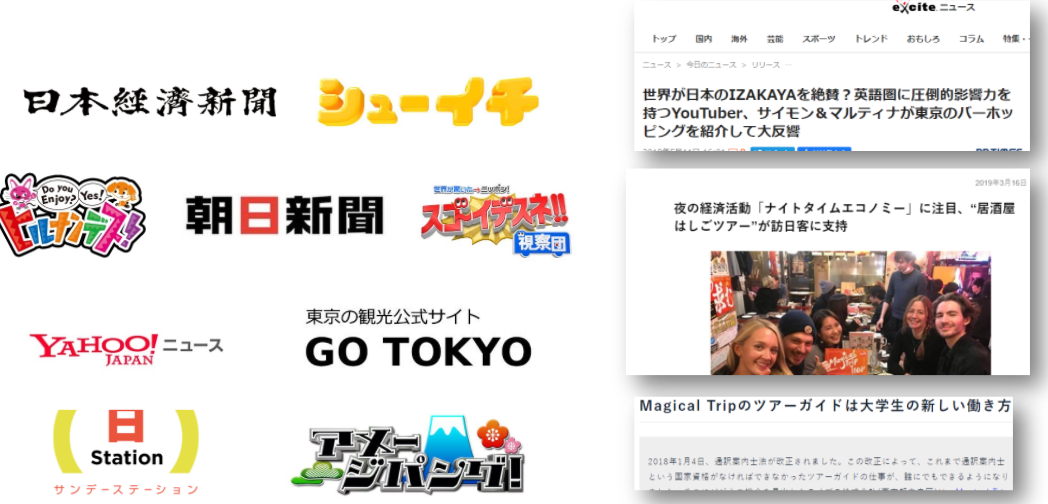The height and width of the screenshot is (504, 1048).
Task: Select the コラム tab
Action: pyautogui.click(x=971, y=39)
